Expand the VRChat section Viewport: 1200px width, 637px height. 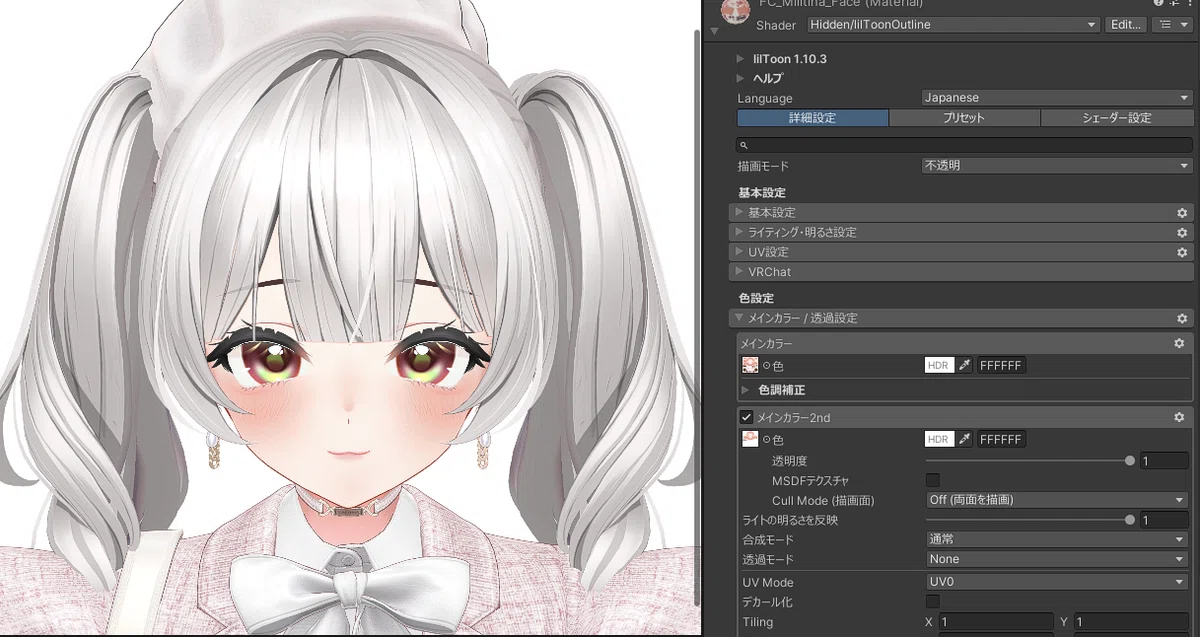[x=961, y=272]
